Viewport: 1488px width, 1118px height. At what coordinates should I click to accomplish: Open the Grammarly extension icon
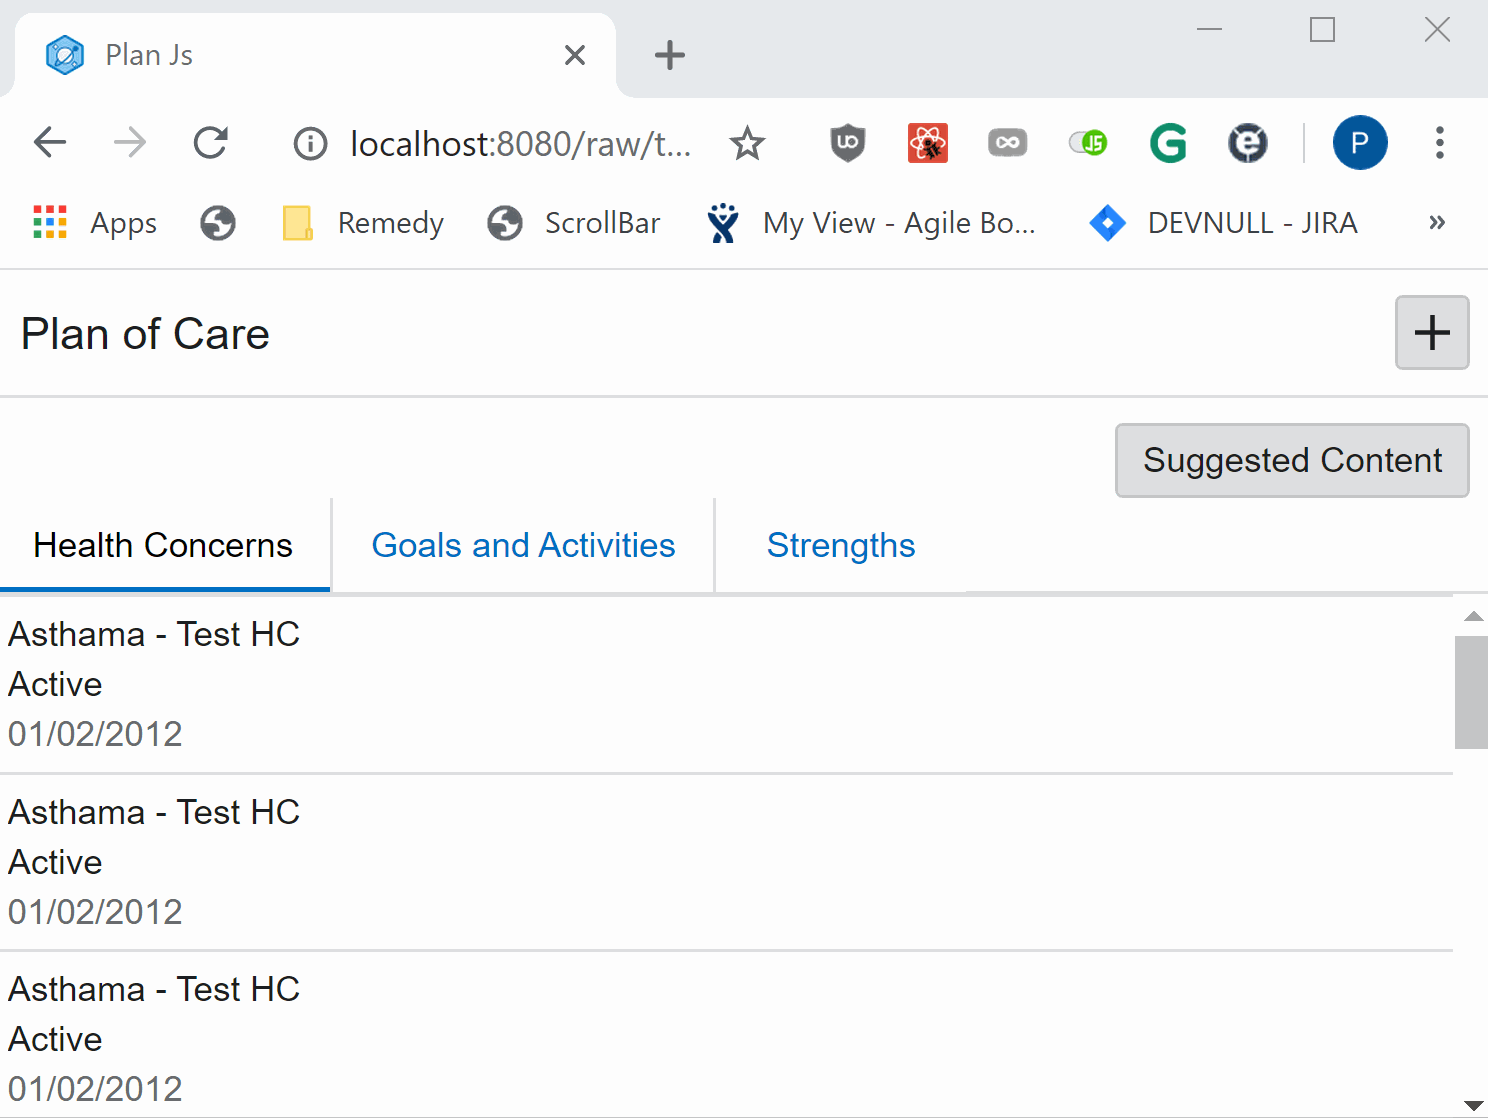(1168, 144)
